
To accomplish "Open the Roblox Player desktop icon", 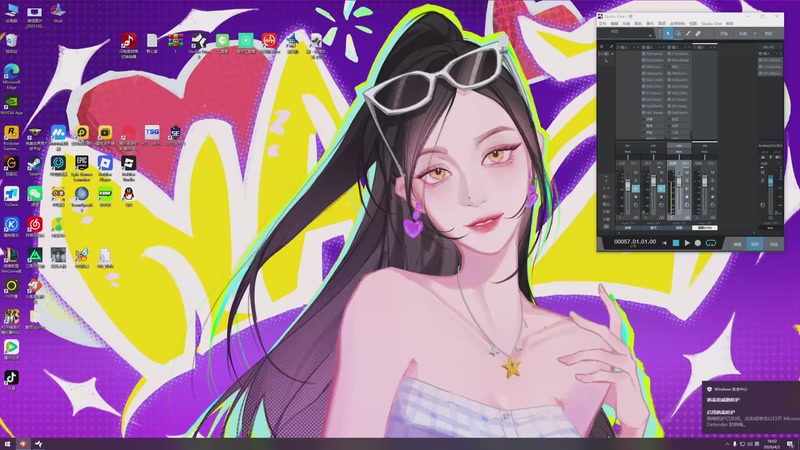I will click(105, 168).
